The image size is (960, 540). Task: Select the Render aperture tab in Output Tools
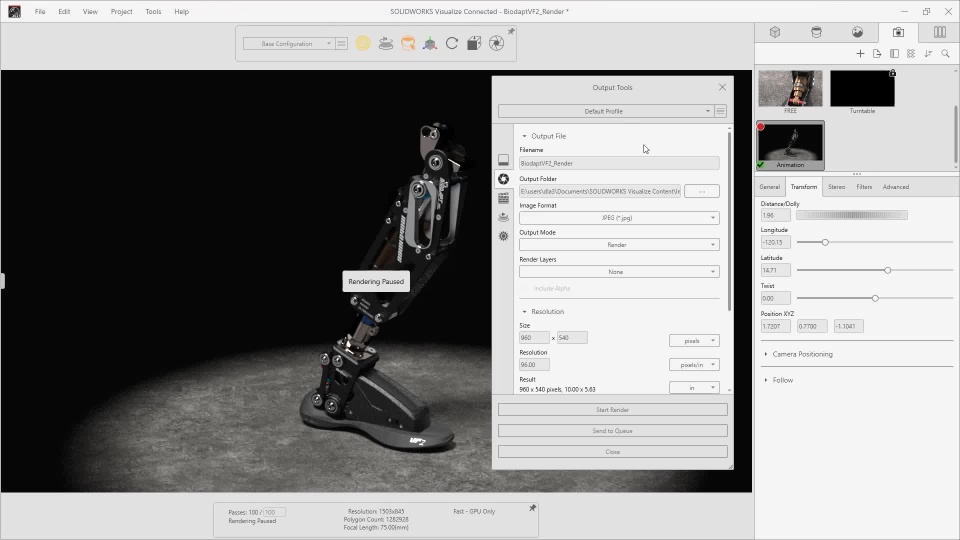503,179
